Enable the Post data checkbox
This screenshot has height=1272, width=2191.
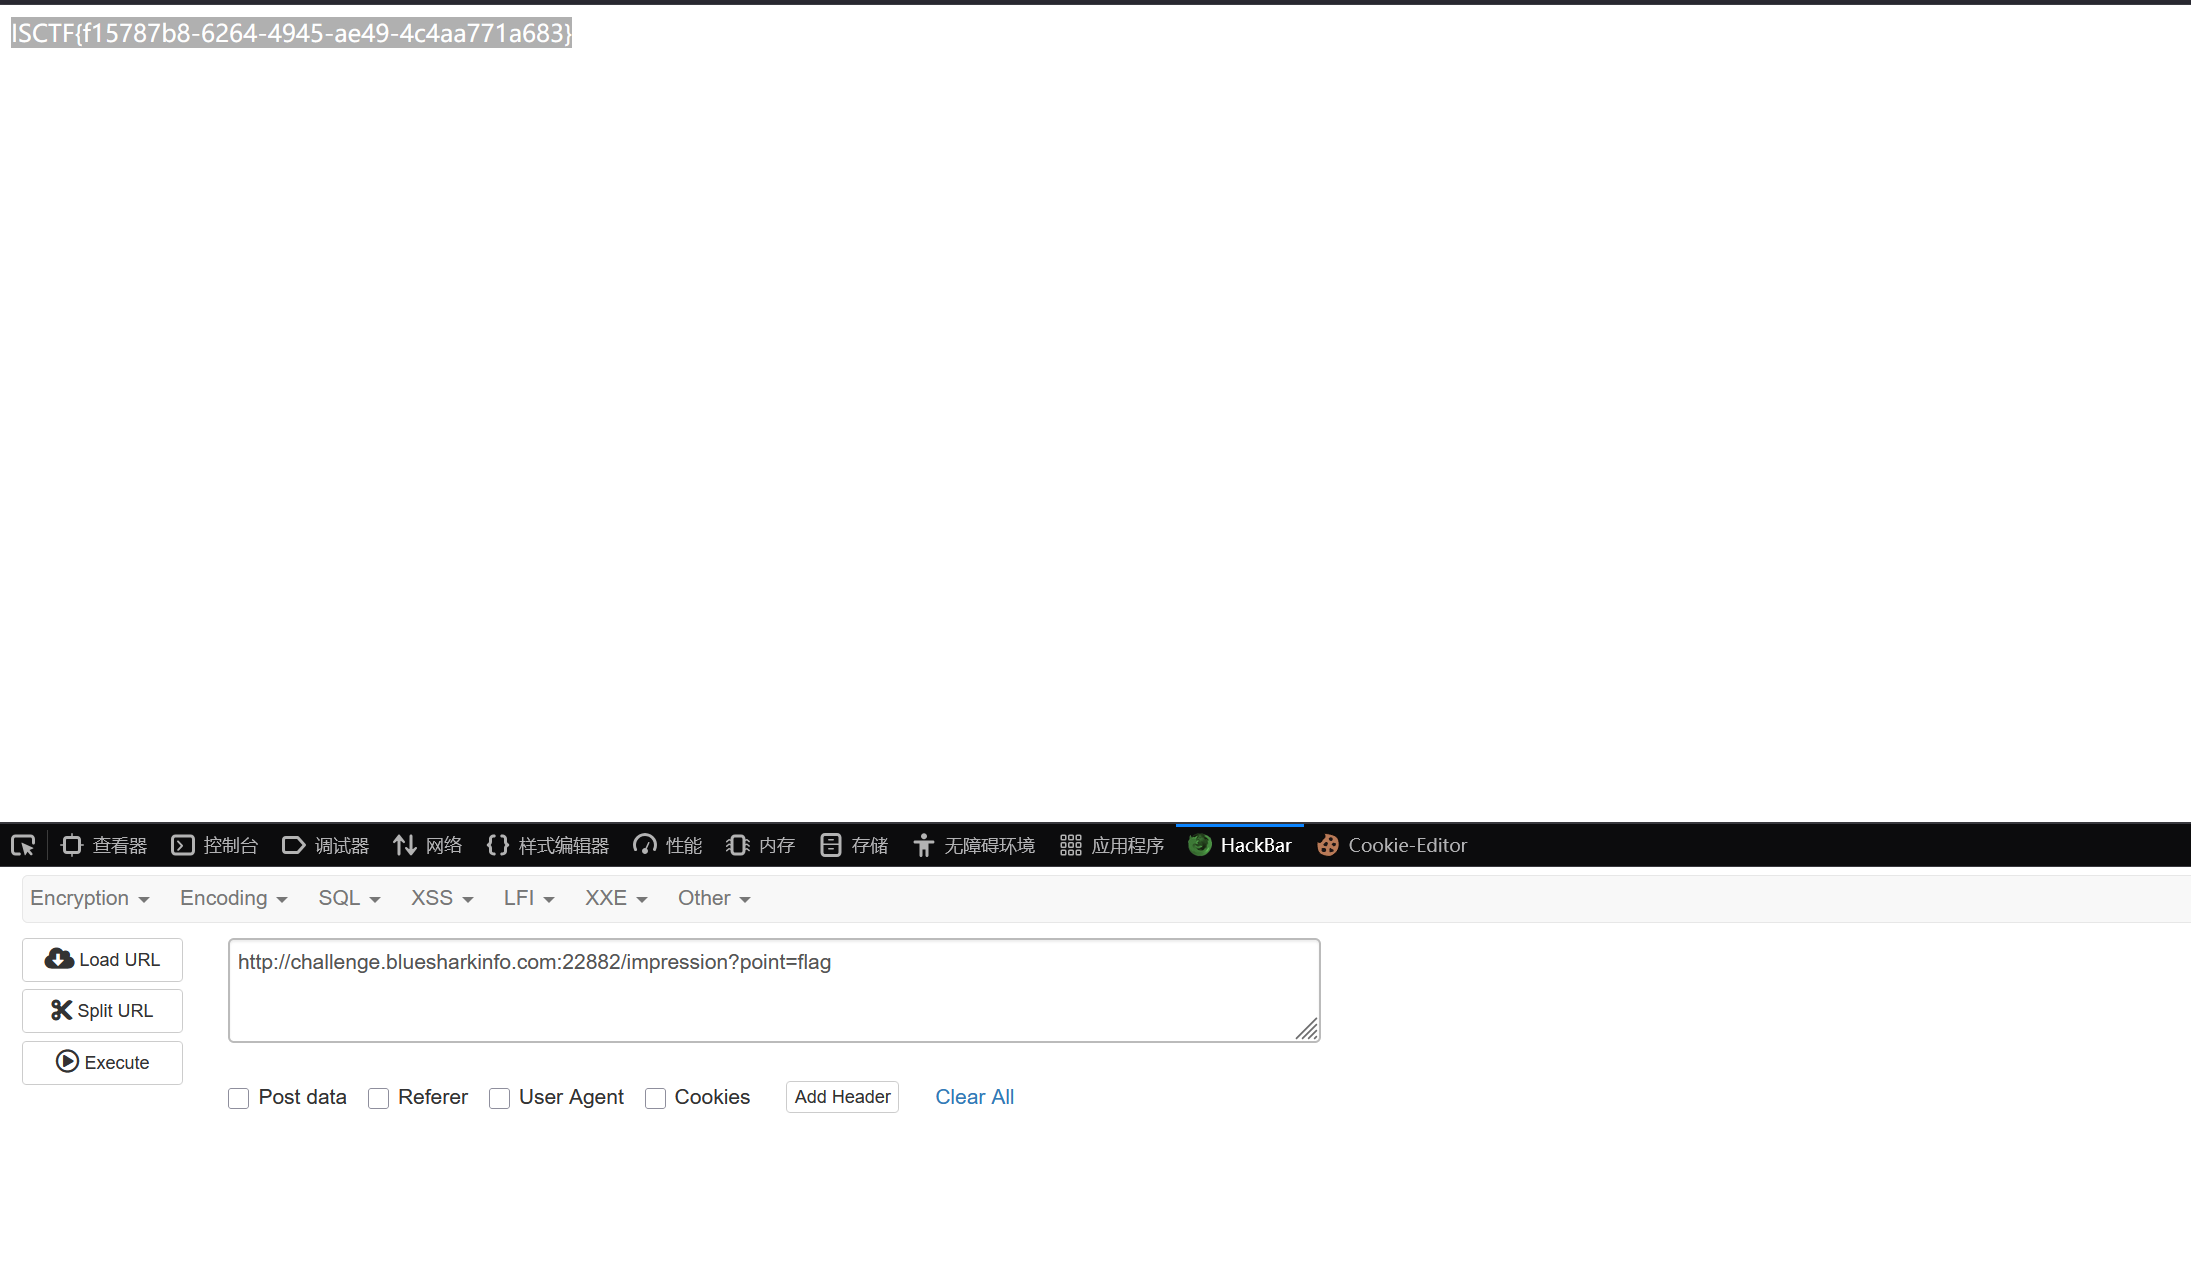(x=239, y=1099)
